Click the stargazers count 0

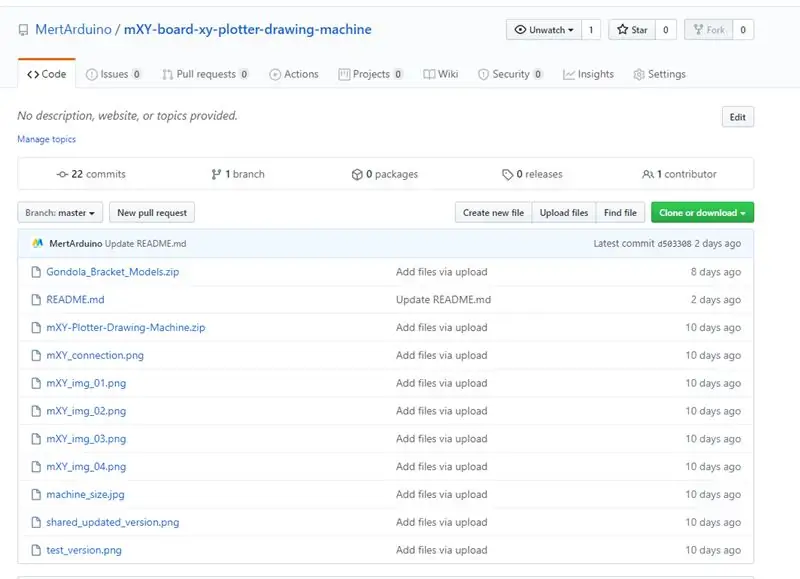666,30
